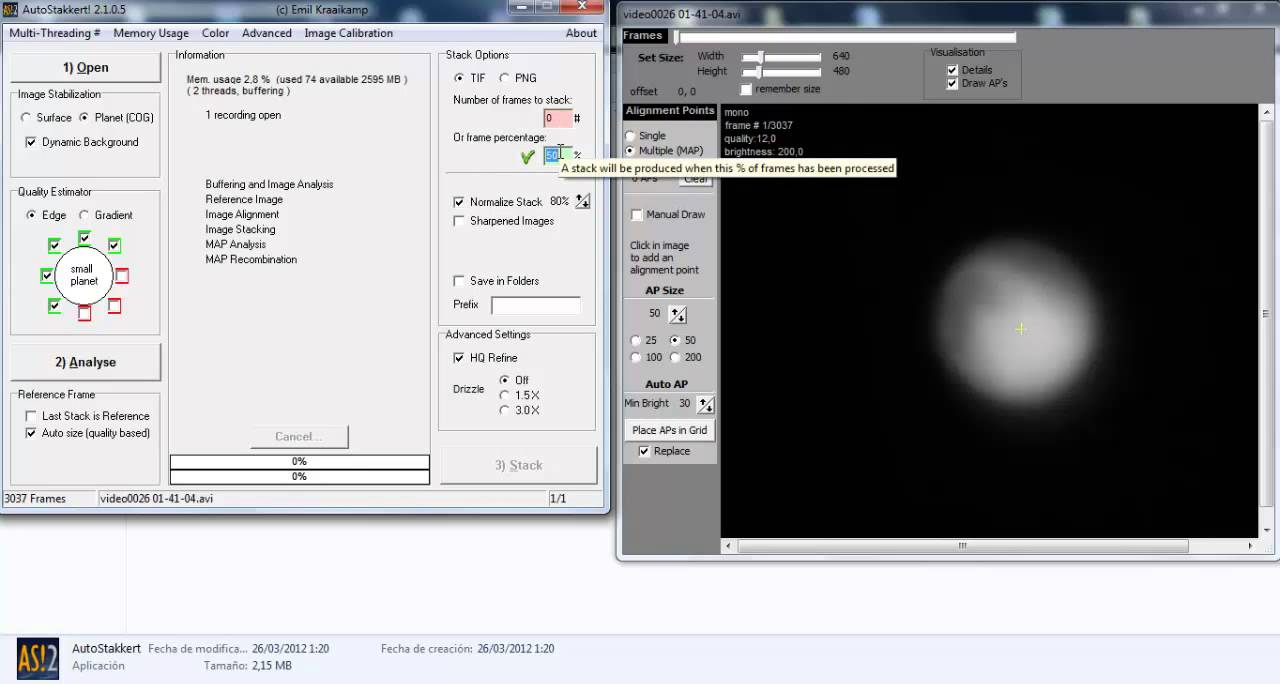Adjust the Min Bright stepper arrows
The height and width of the screenshot is (684, 1280).
[706, 404]
